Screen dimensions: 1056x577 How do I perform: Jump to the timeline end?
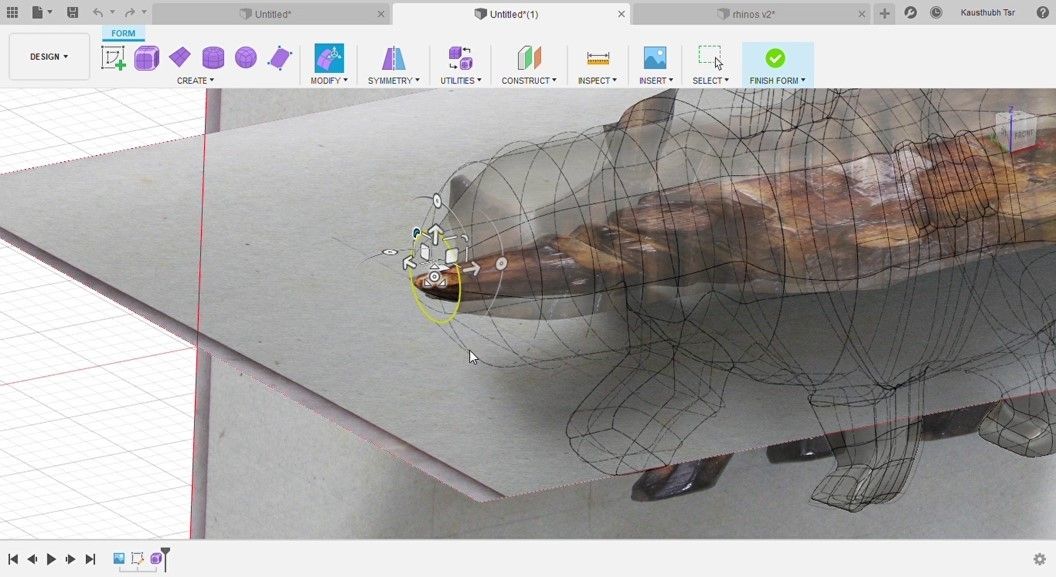click(90, 559)
